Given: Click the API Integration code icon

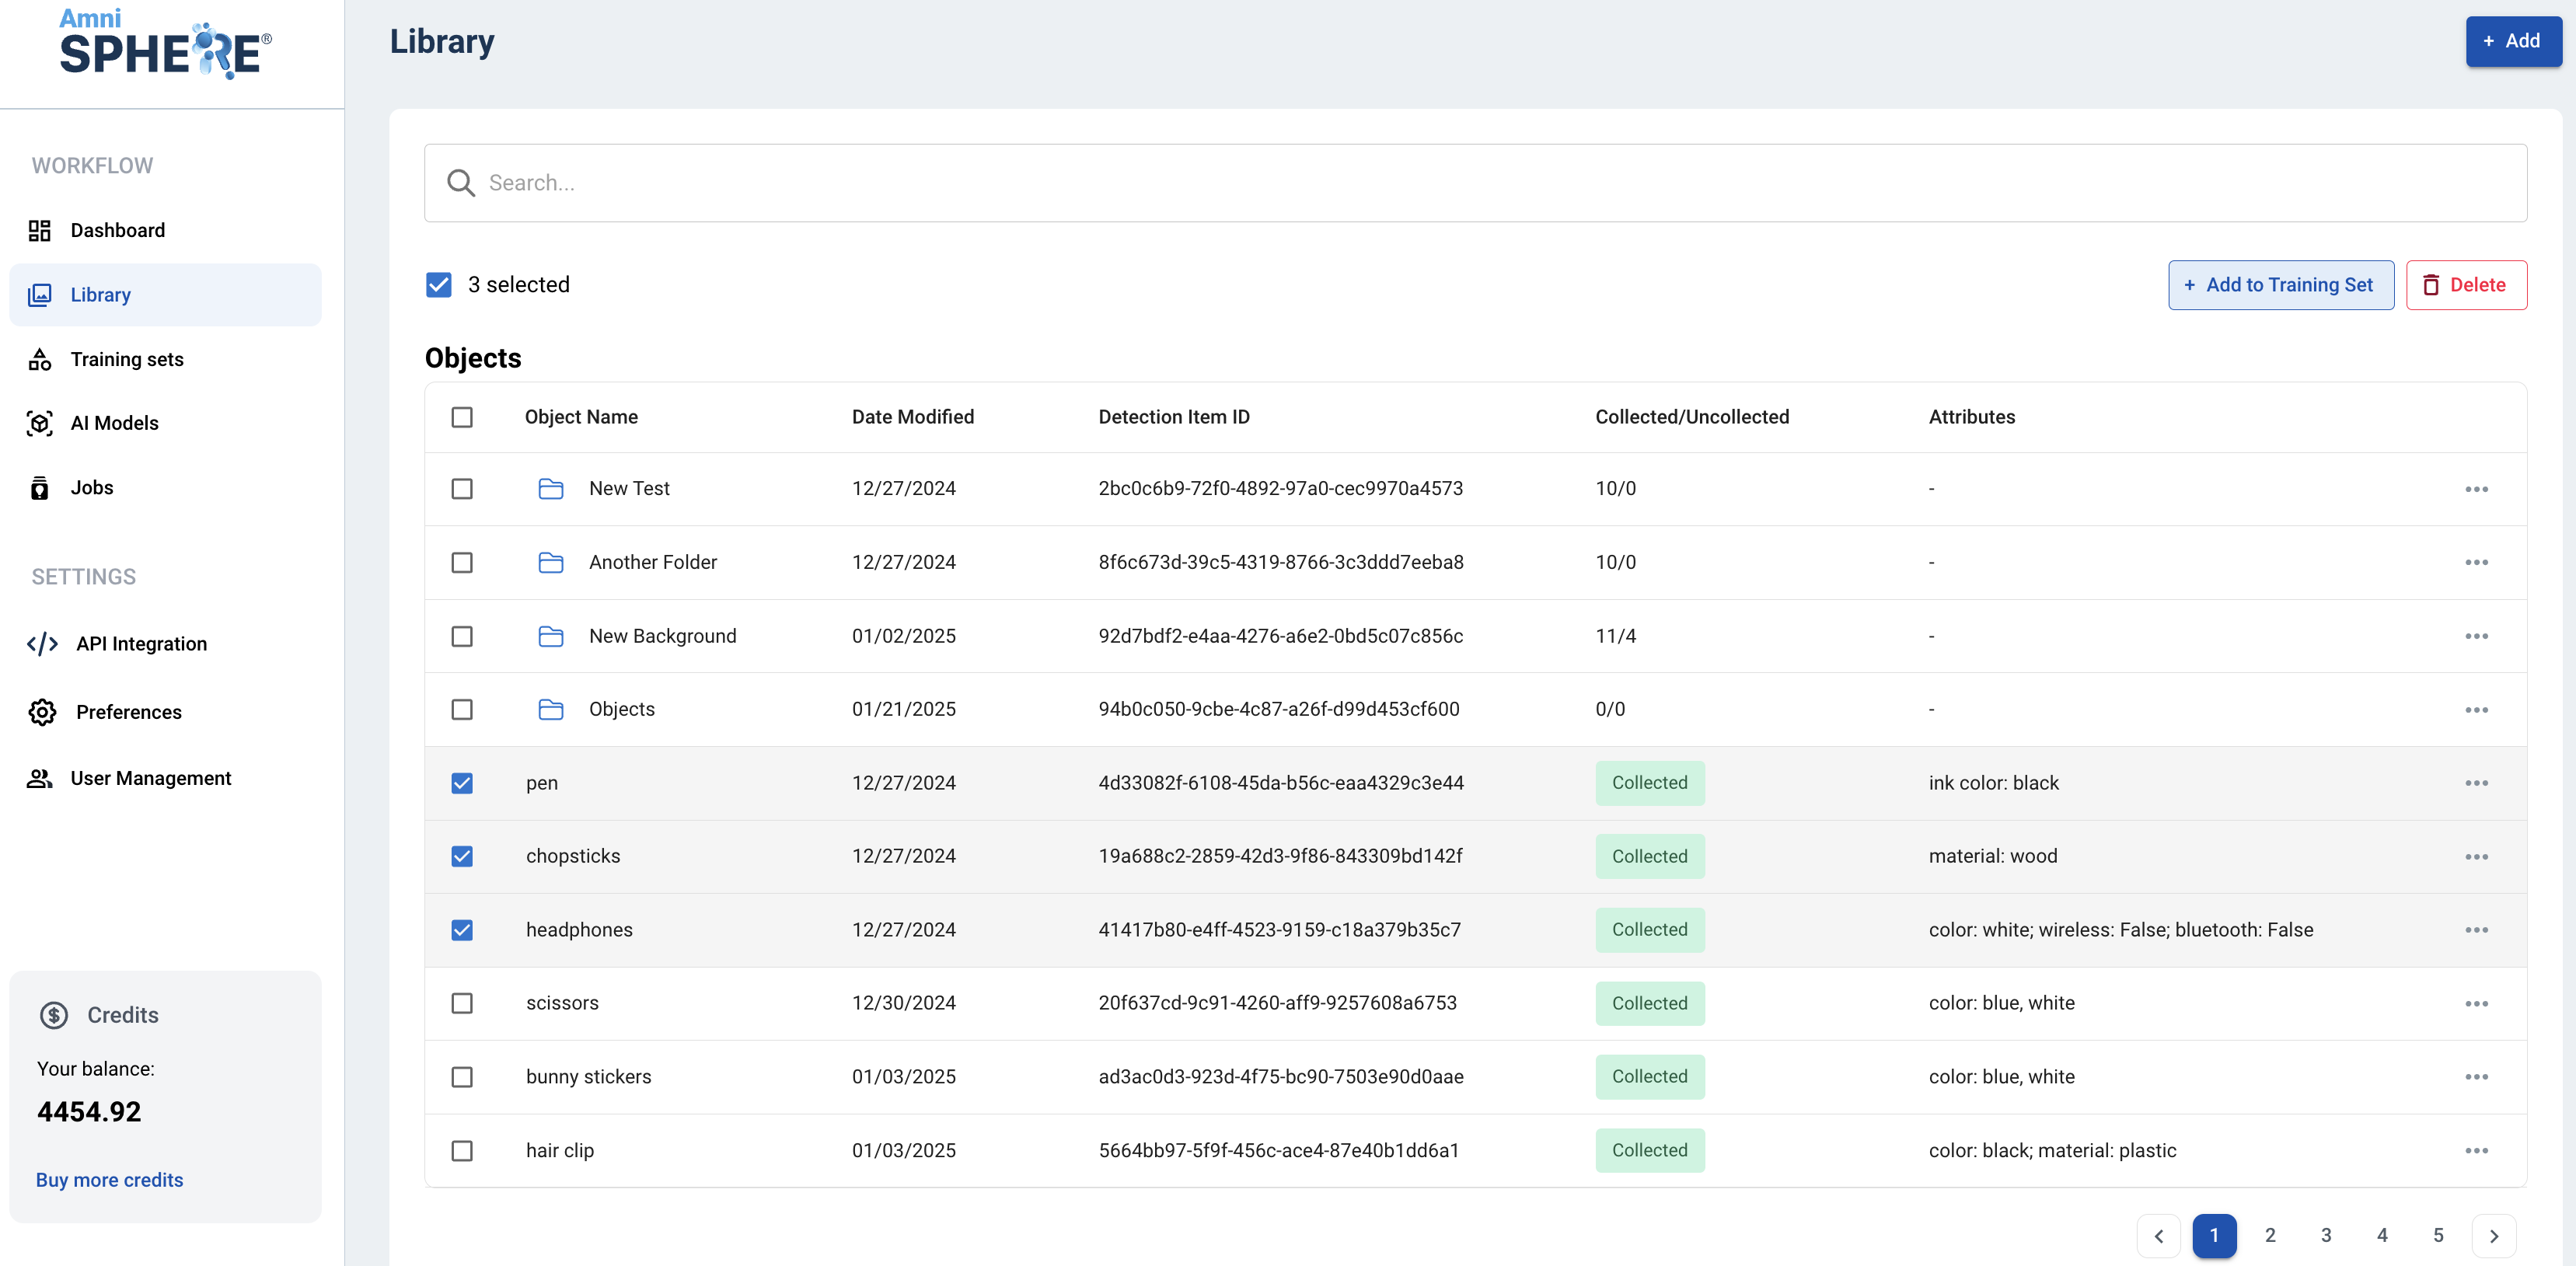Looking at the screenshot, I should pos(42,644).
